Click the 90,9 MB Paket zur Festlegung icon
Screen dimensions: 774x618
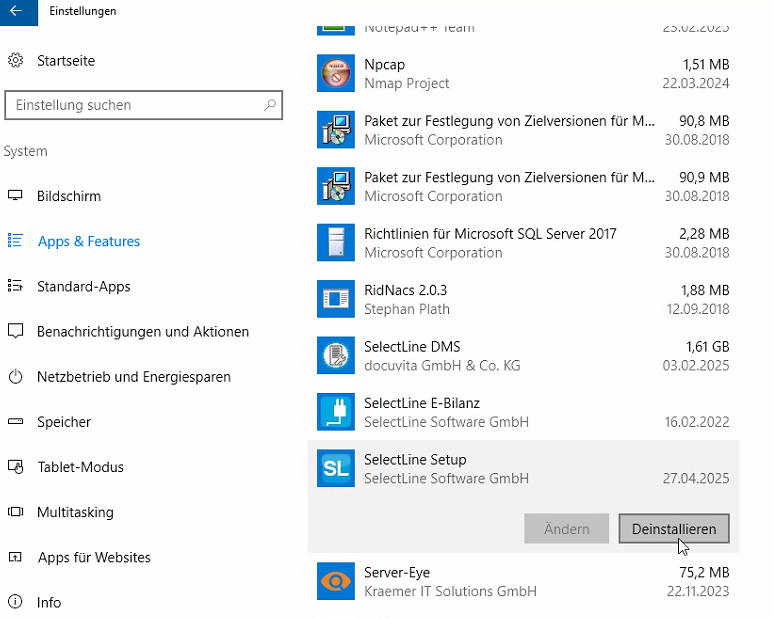[x=336, y=186]
